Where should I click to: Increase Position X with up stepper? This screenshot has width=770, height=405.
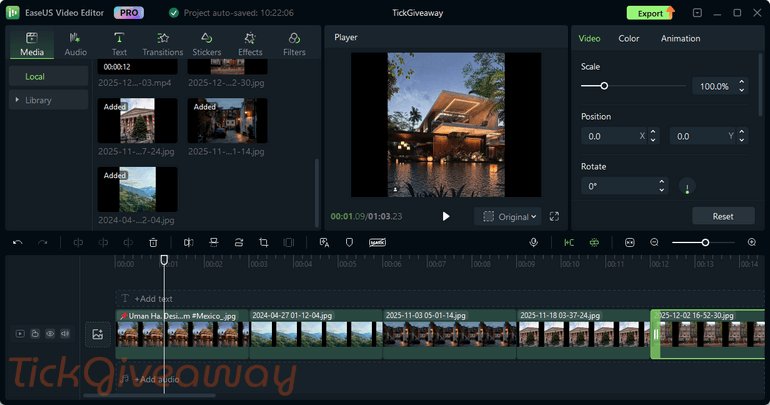(x=653, y=132)
